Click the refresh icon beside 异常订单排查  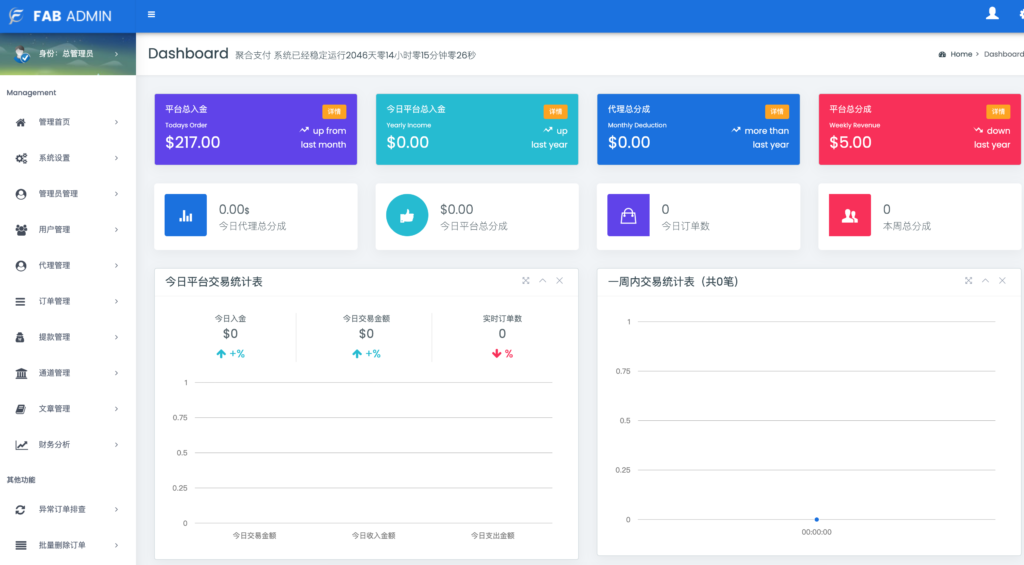[21, 509]
